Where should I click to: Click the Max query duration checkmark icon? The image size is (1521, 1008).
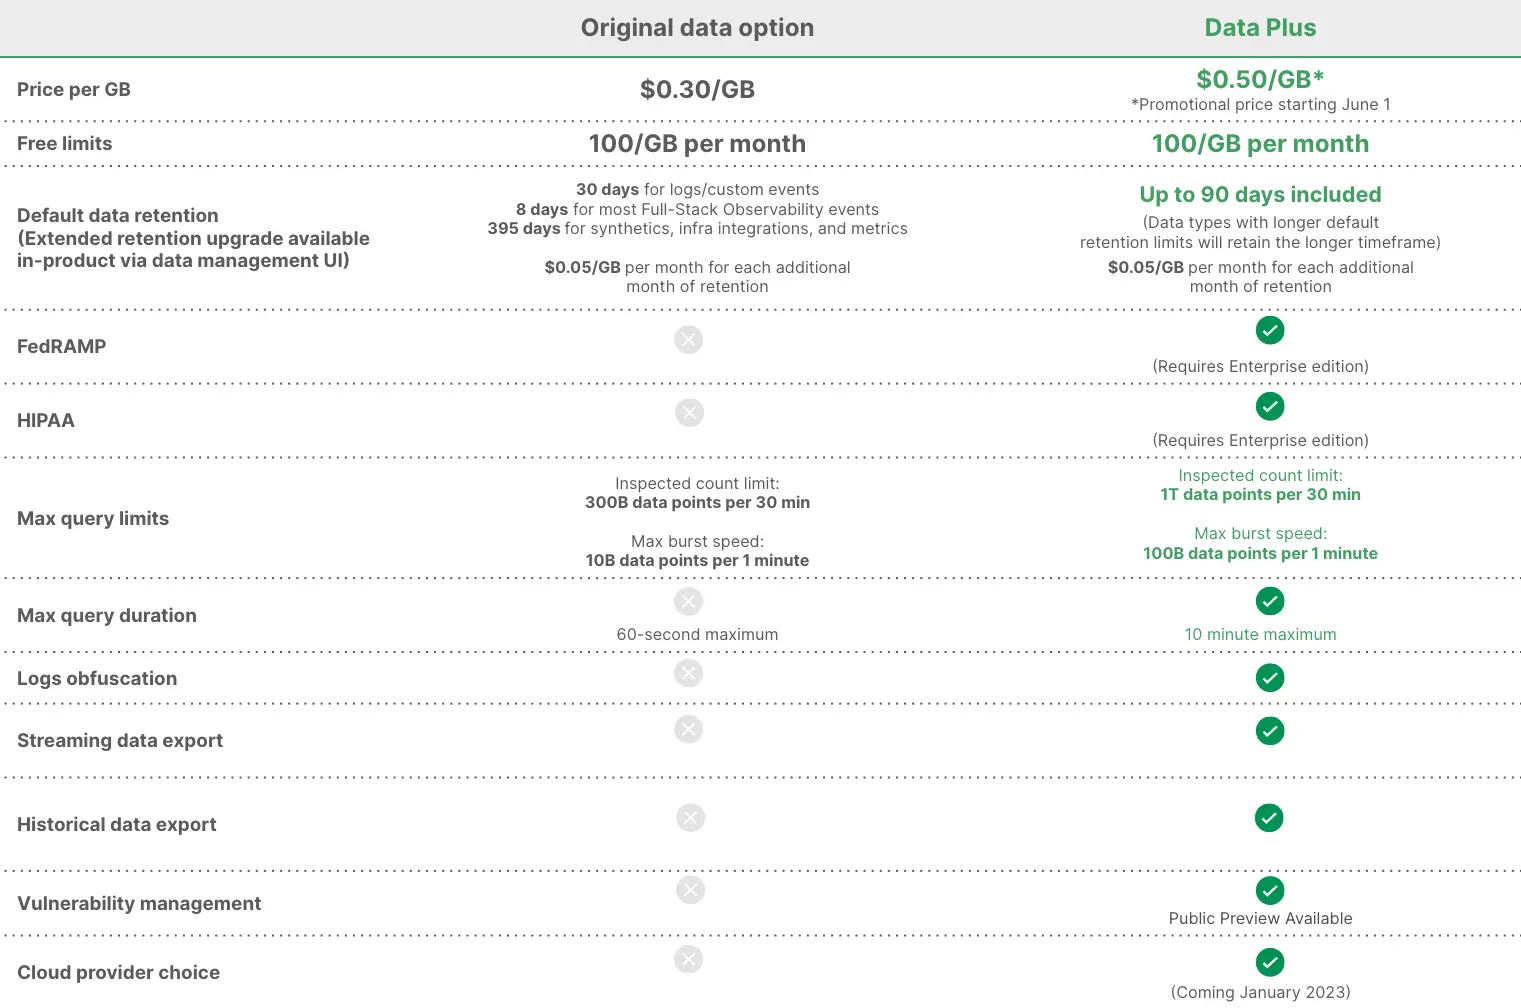tap(1269, 601)
